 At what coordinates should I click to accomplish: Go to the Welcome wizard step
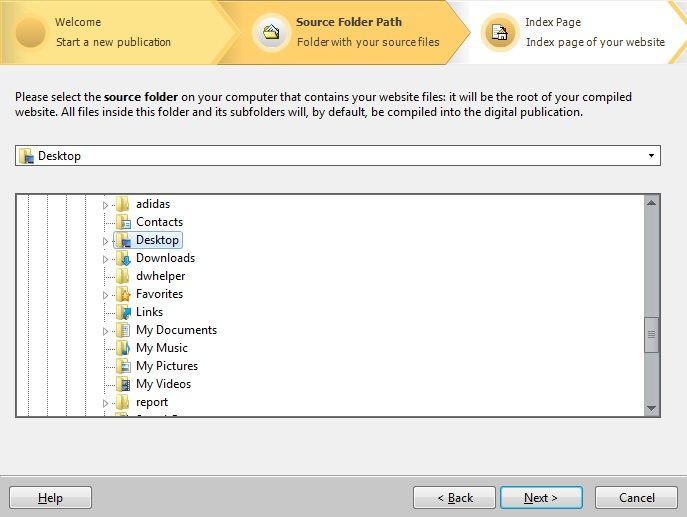114,32
